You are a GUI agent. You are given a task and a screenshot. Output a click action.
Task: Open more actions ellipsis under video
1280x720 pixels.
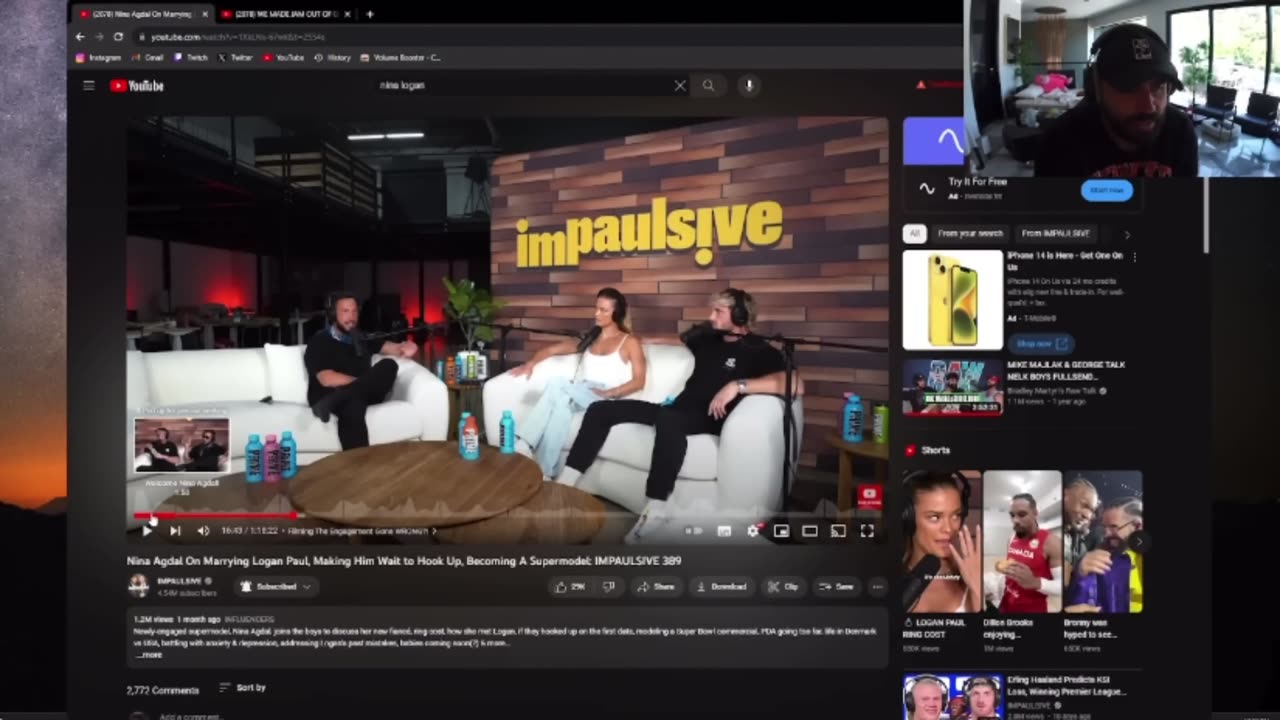[877, 587]
